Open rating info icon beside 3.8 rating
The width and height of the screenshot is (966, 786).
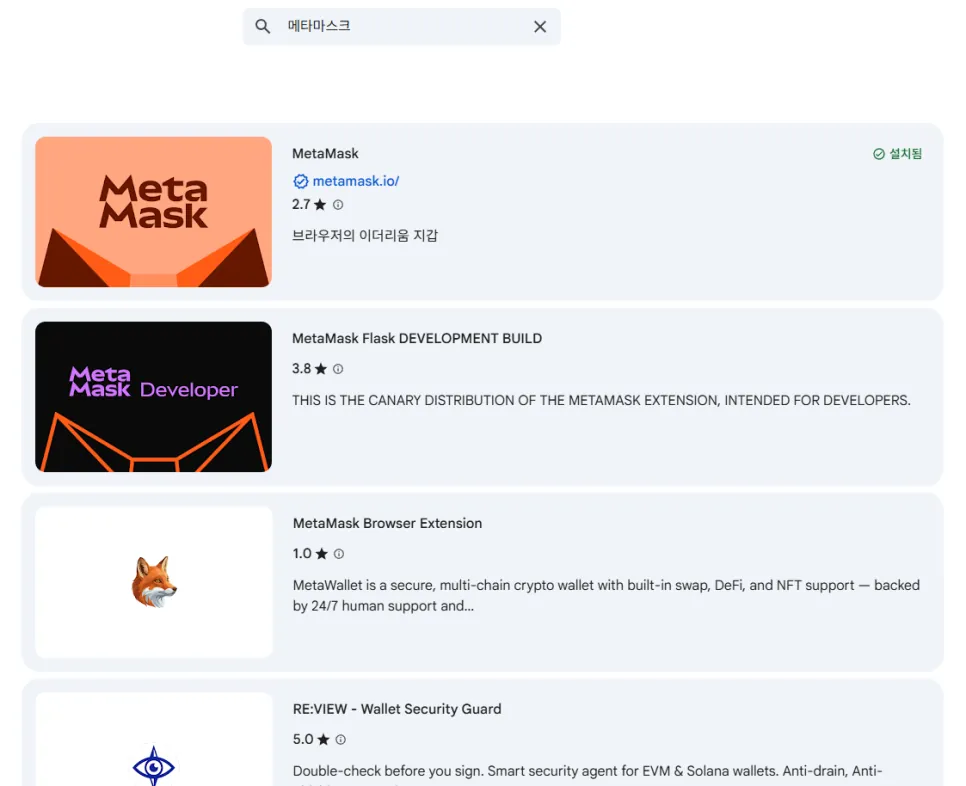[x=338, y=369]
